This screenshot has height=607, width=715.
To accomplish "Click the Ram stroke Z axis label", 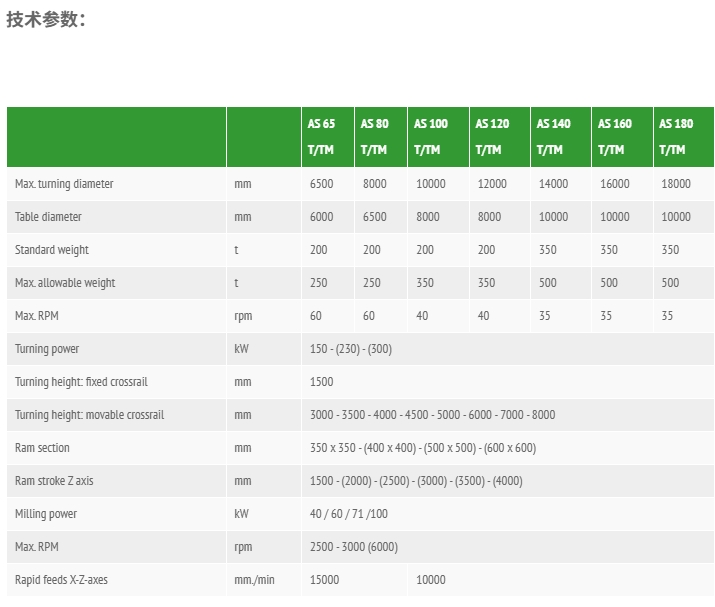I will point(54,481).
